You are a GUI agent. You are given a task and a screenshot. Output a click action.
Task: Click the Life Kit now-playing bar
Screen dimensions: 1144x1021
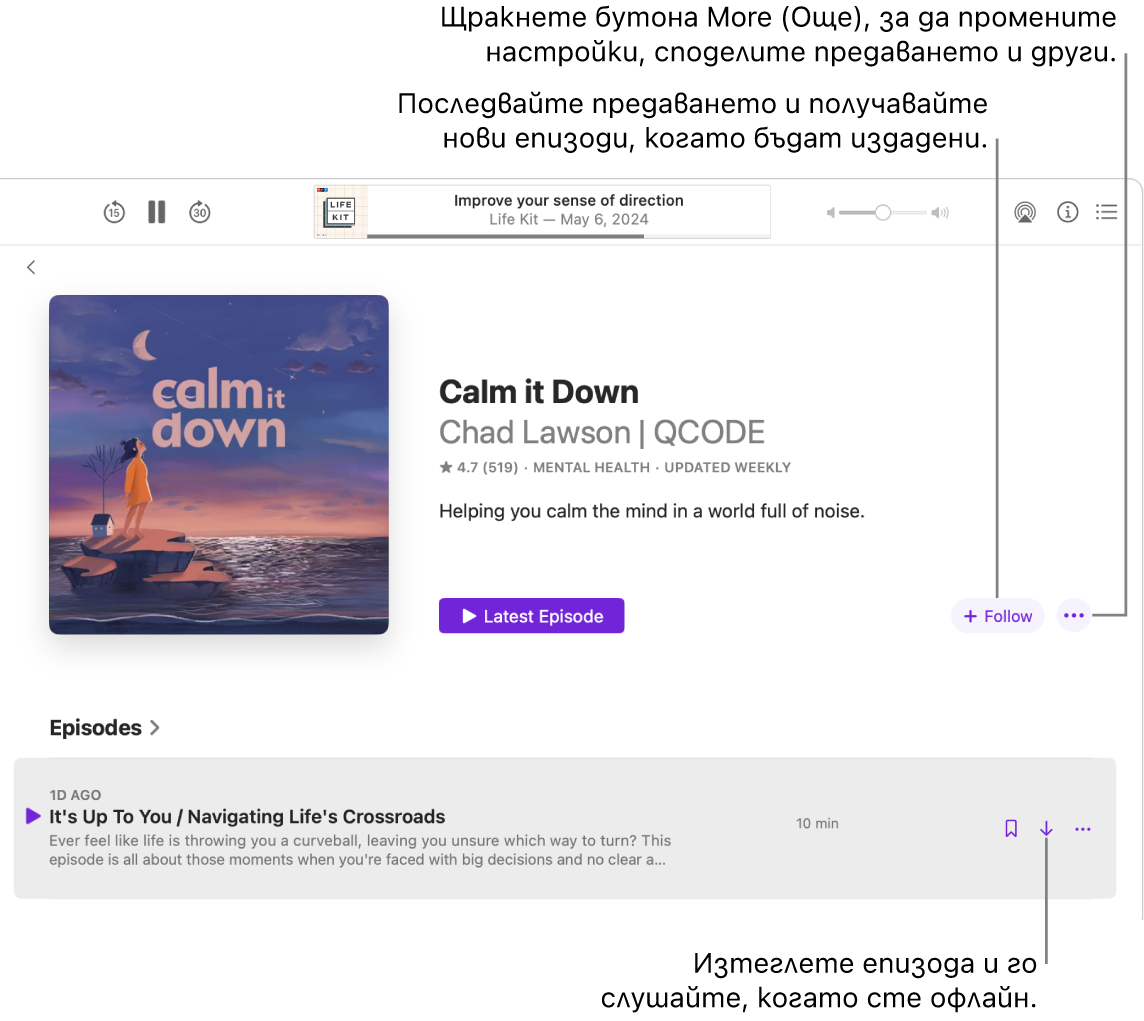(x=541, y=211)
